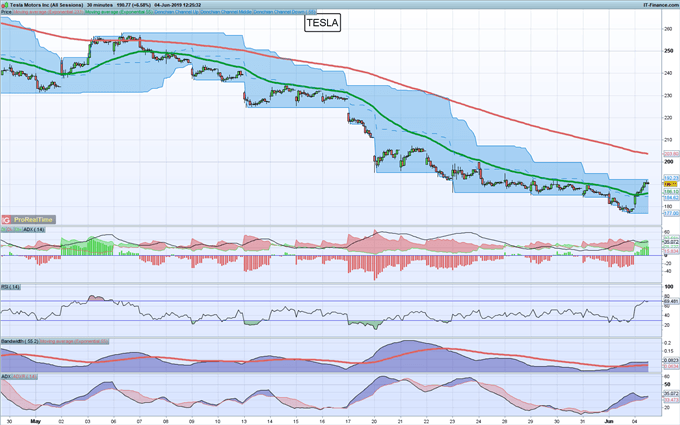Image resolution: width=680 pixels, height=425 pixels.
Task: Click the IG ProRealTime logo
Action: pos(28,219)
